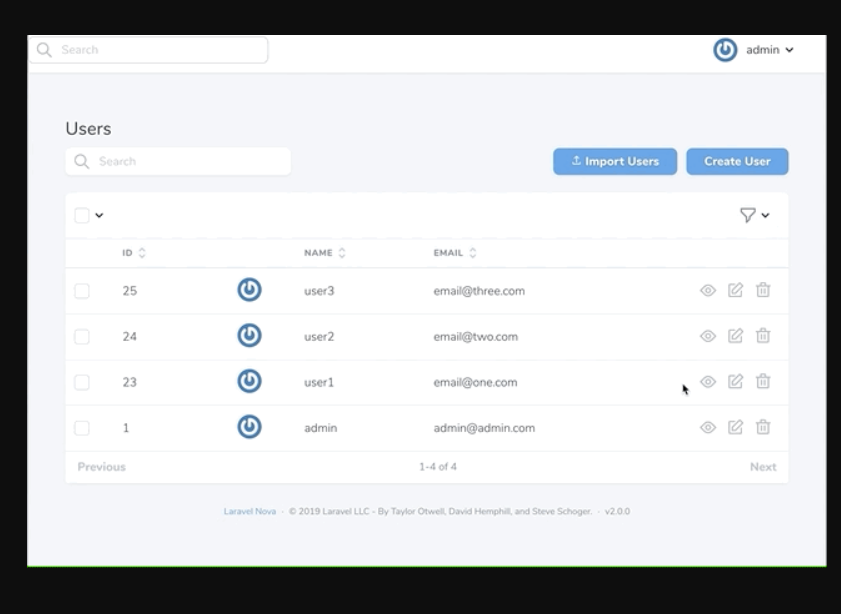View user3 details via eye icon
Screen dimensions: 841x614
[x=708, y=290]
